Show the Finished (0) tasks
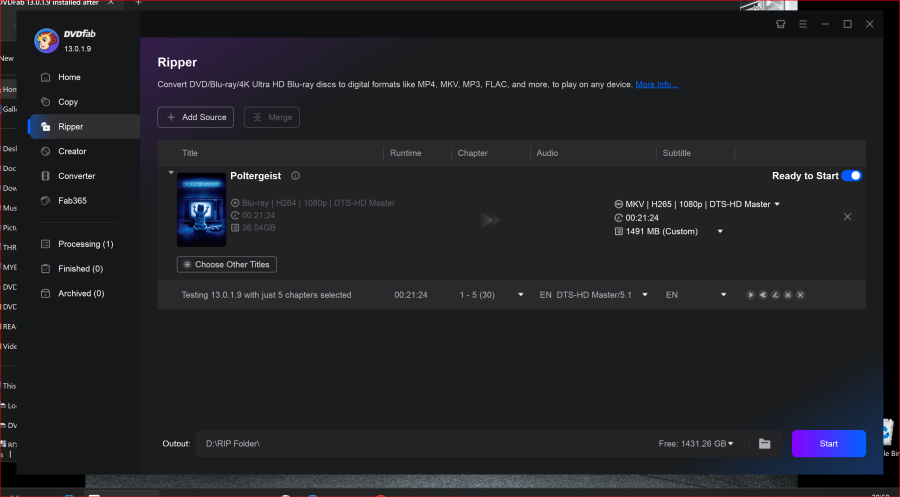Viewport: 900px width, 497px height. point(80,269)
